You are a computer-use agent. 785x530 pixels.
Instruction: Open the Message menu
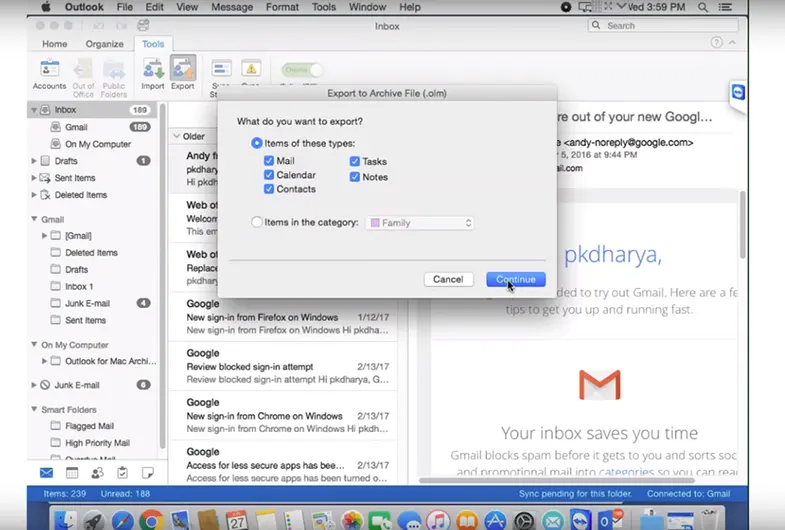pos(232,7)
